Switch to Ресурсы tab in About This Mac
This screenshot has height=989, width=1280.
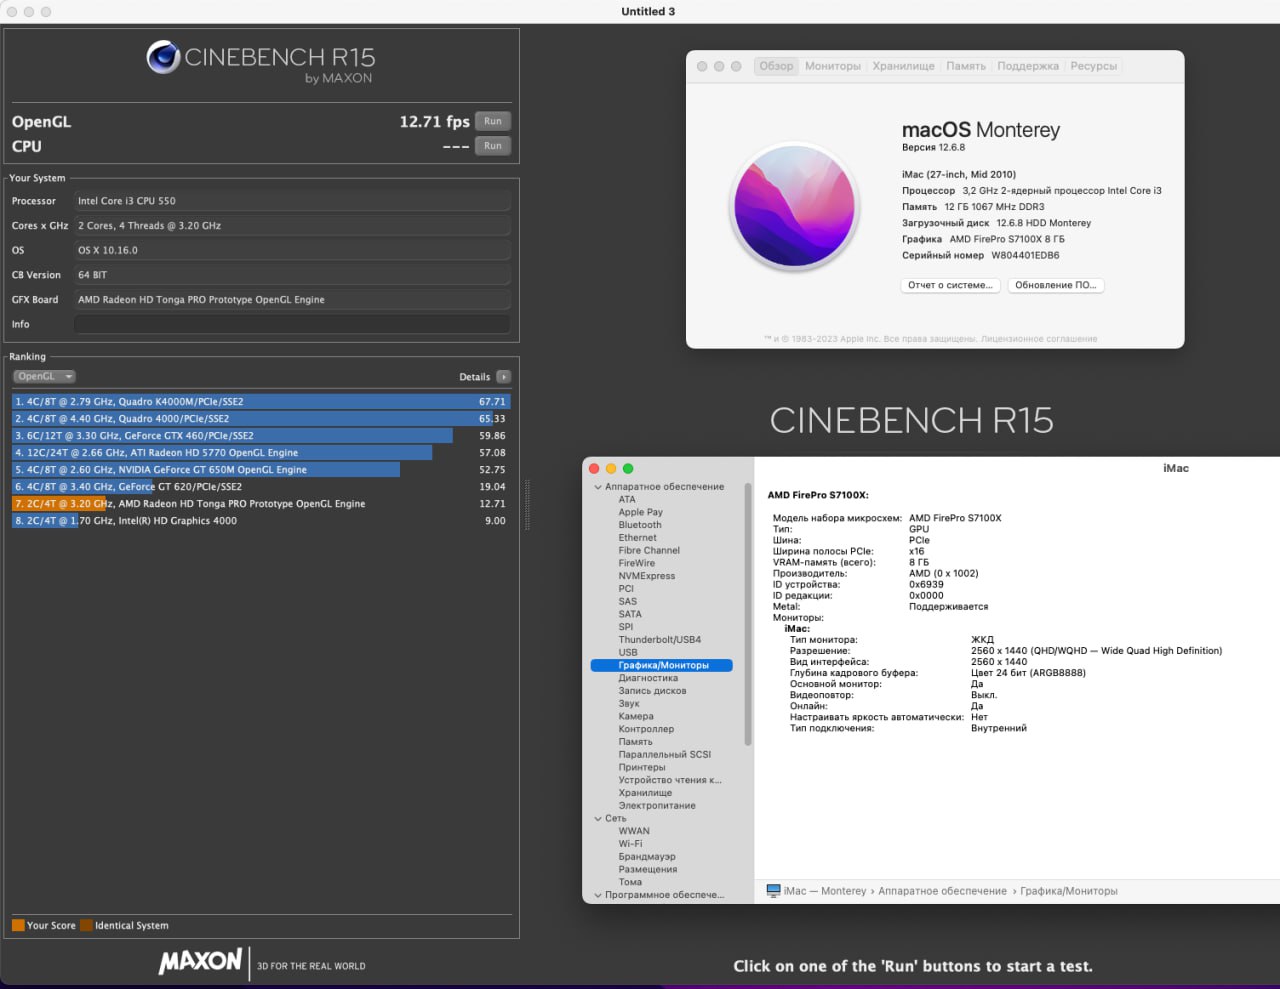click(x=1094, y=66)
